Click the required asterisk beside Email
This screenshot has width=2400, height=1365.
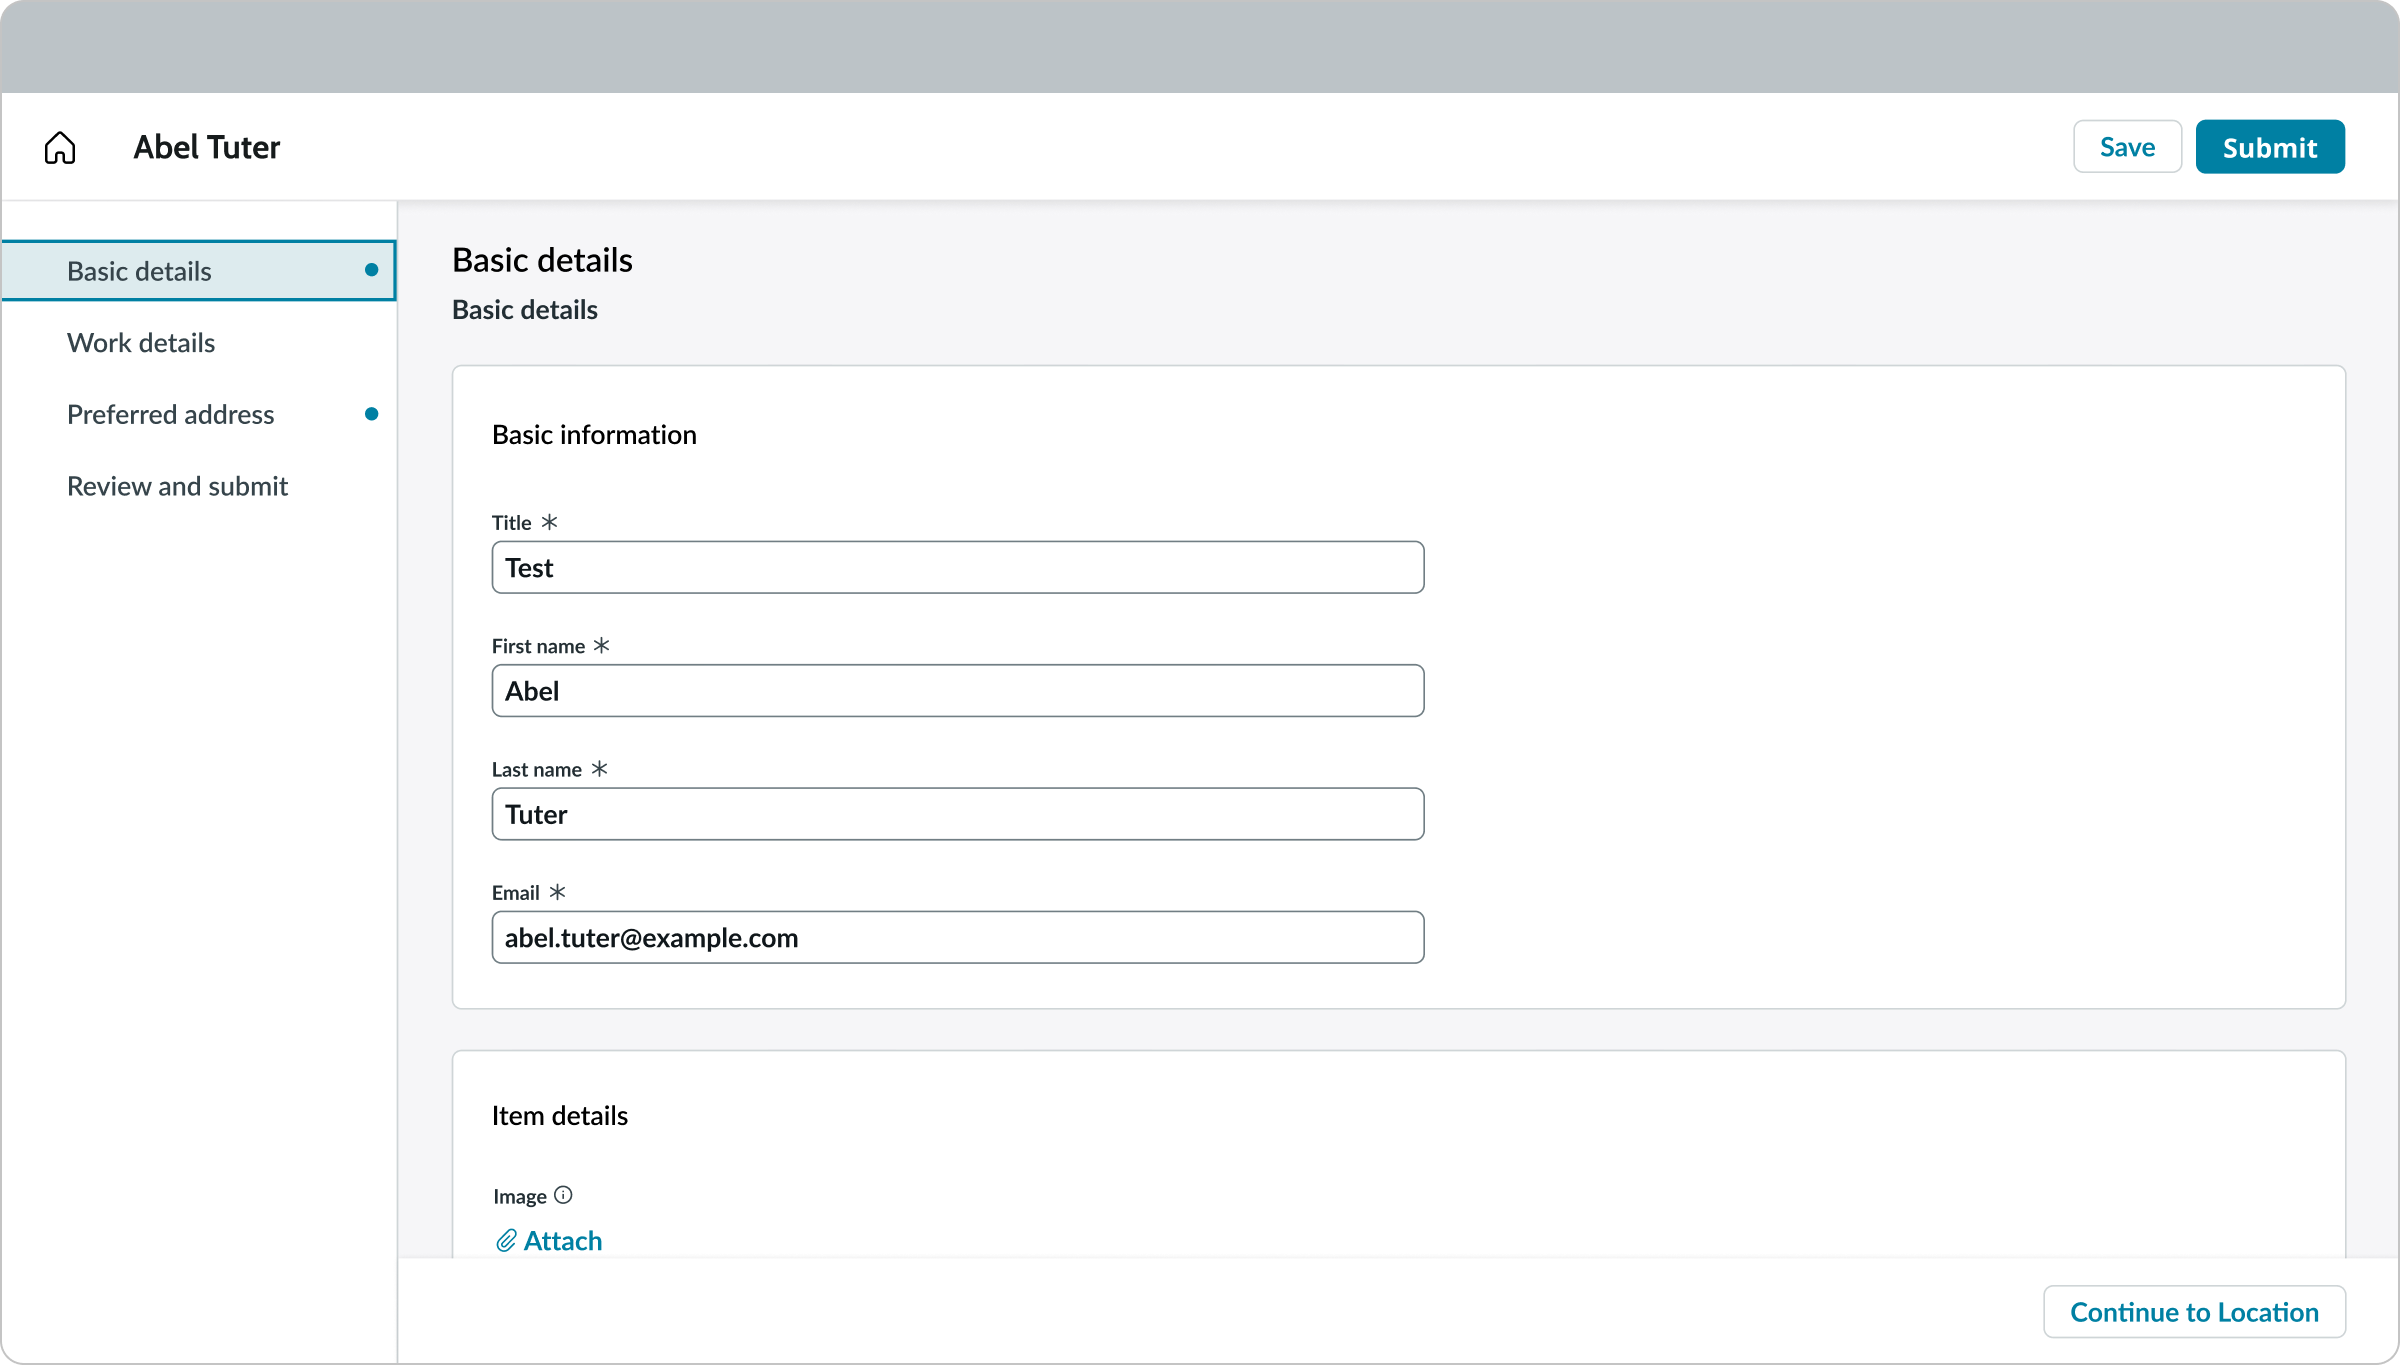click(x=558, y=892)
